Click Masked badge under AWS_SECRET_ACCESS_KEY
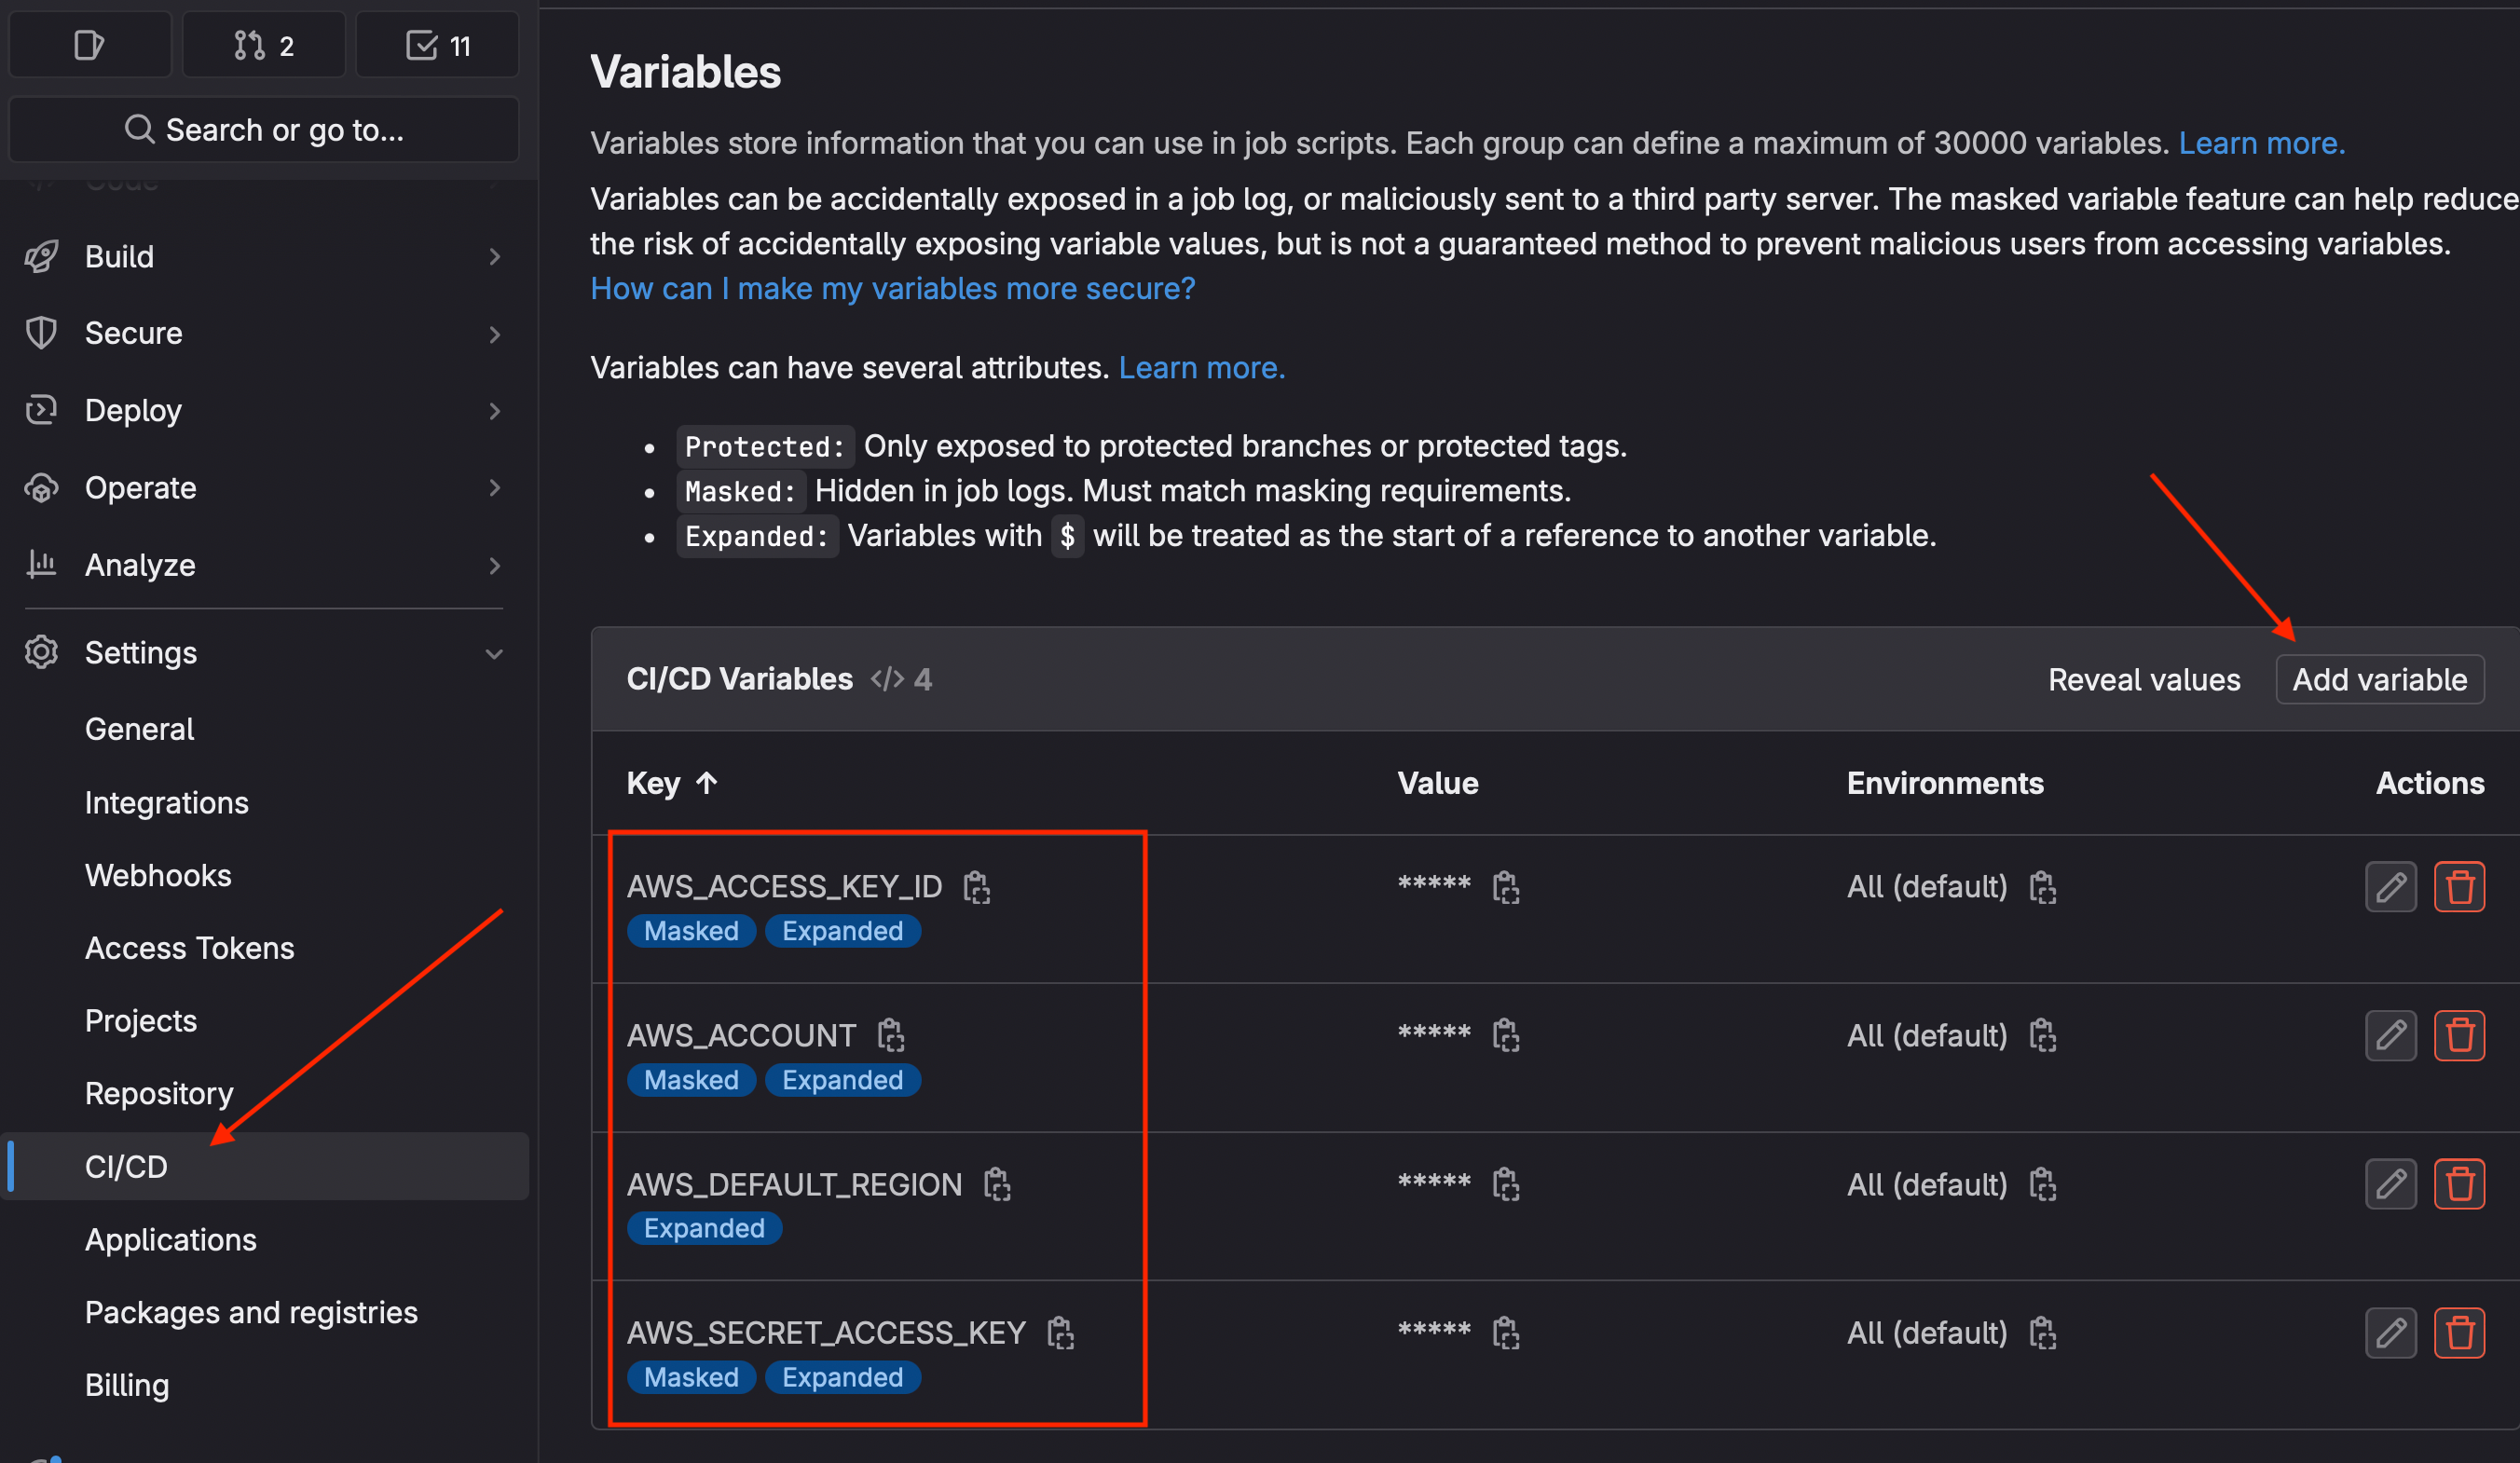 [x=691, y=1377]
